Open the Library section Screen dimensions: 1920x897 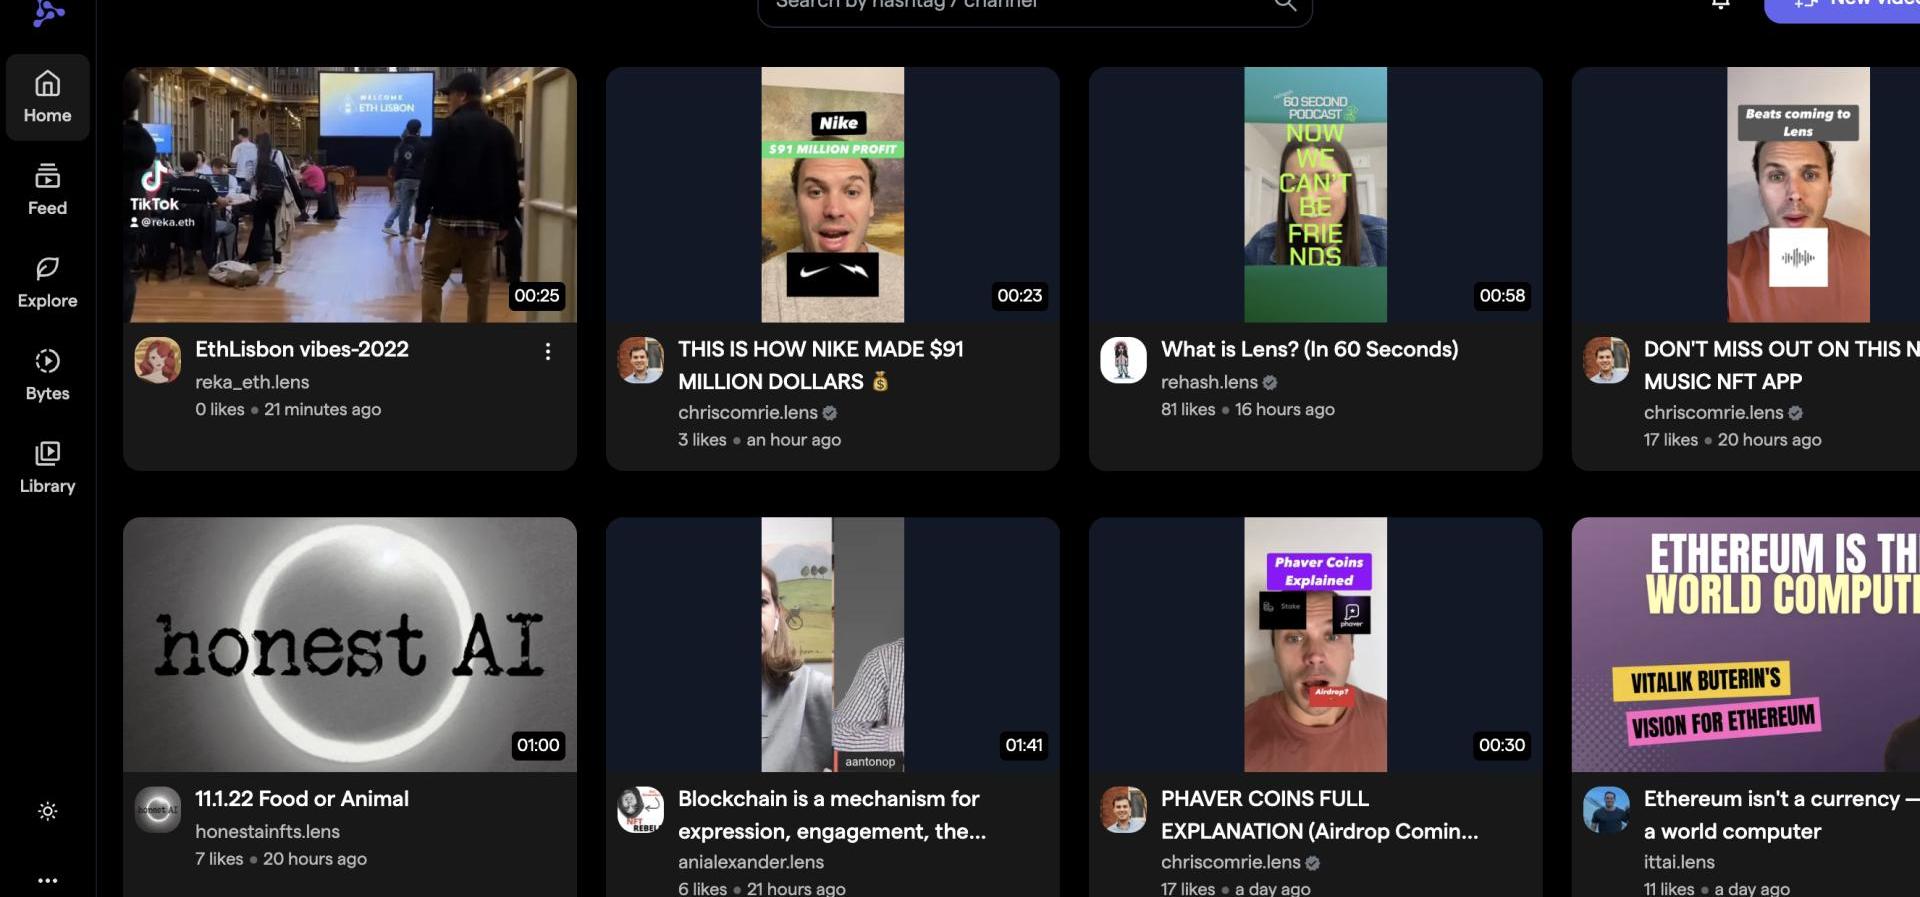click(47, 467)
